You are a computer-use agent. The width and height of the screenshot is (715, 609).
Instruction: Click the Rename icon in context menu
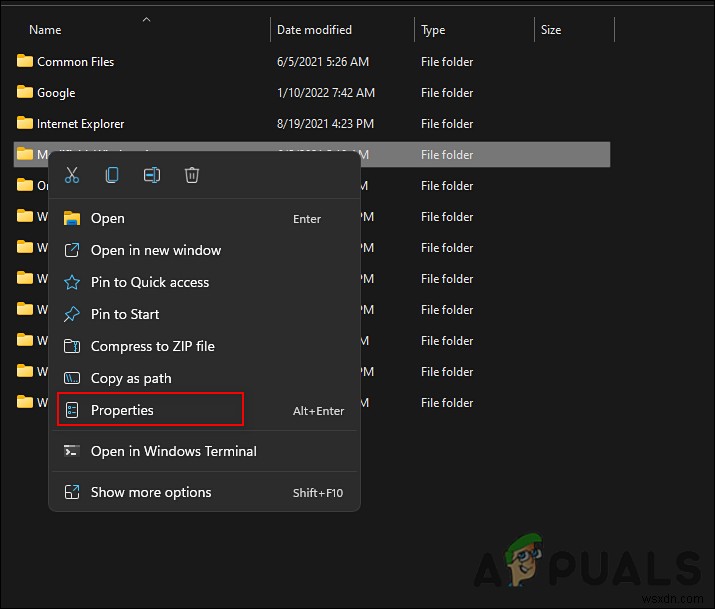click(x=152, y=175)
